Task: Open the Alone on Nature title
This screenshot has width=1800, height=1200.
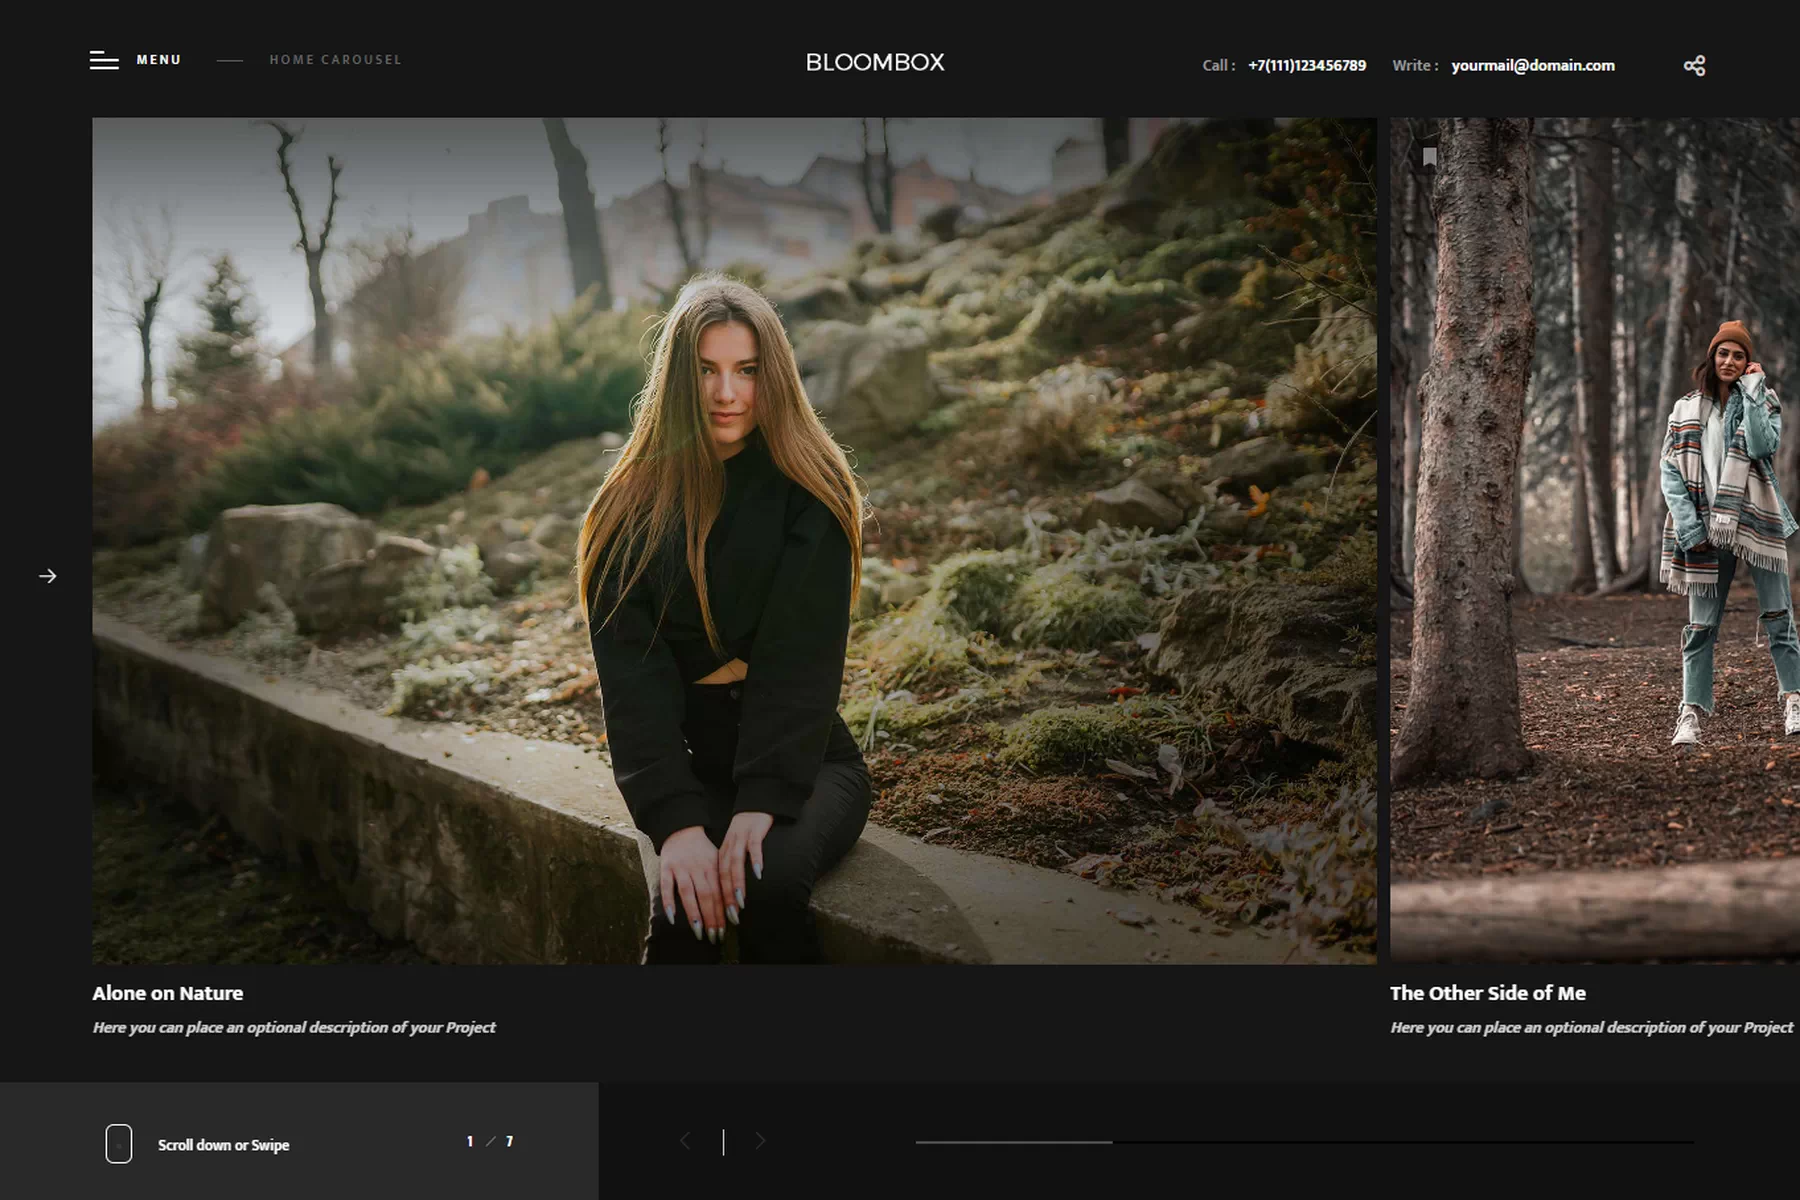Action: point(168,993)
